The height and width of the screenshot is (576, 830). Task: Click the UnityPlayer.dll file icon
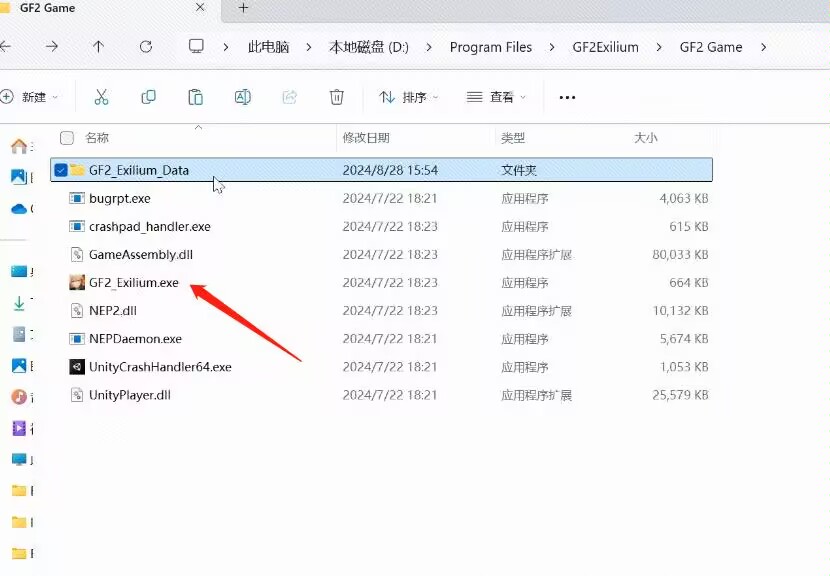[x=77, y=395]
